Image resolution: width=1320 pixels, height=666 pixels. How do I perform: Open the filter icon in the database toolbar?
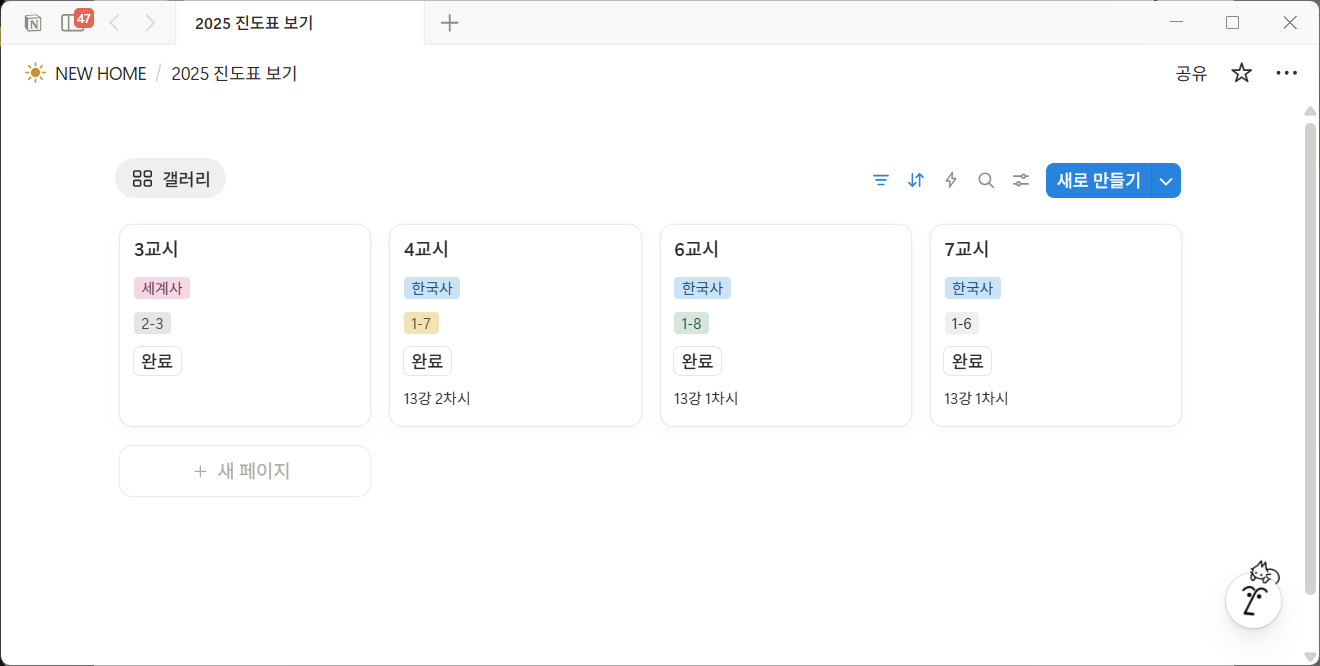[881, 180]
